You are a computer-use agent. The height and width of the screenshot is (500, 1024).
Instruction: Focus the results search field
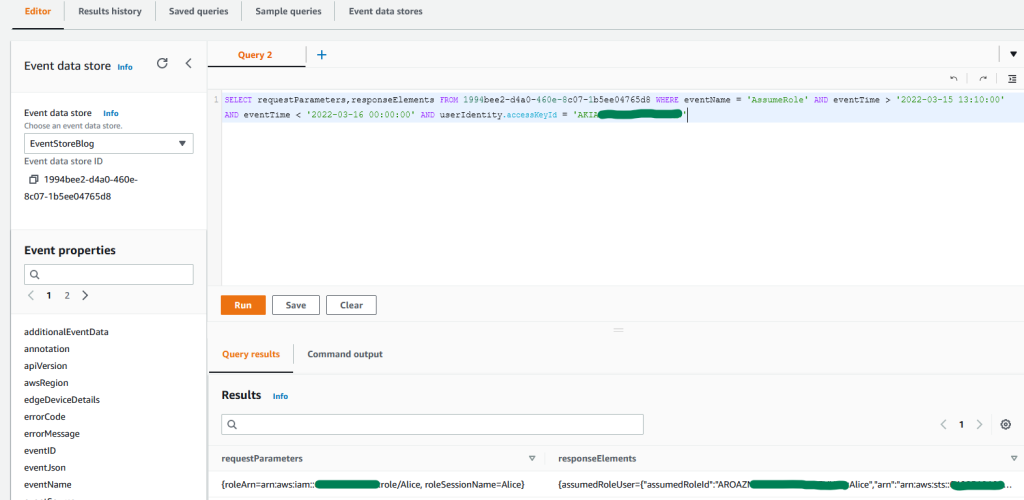[432, 424]
